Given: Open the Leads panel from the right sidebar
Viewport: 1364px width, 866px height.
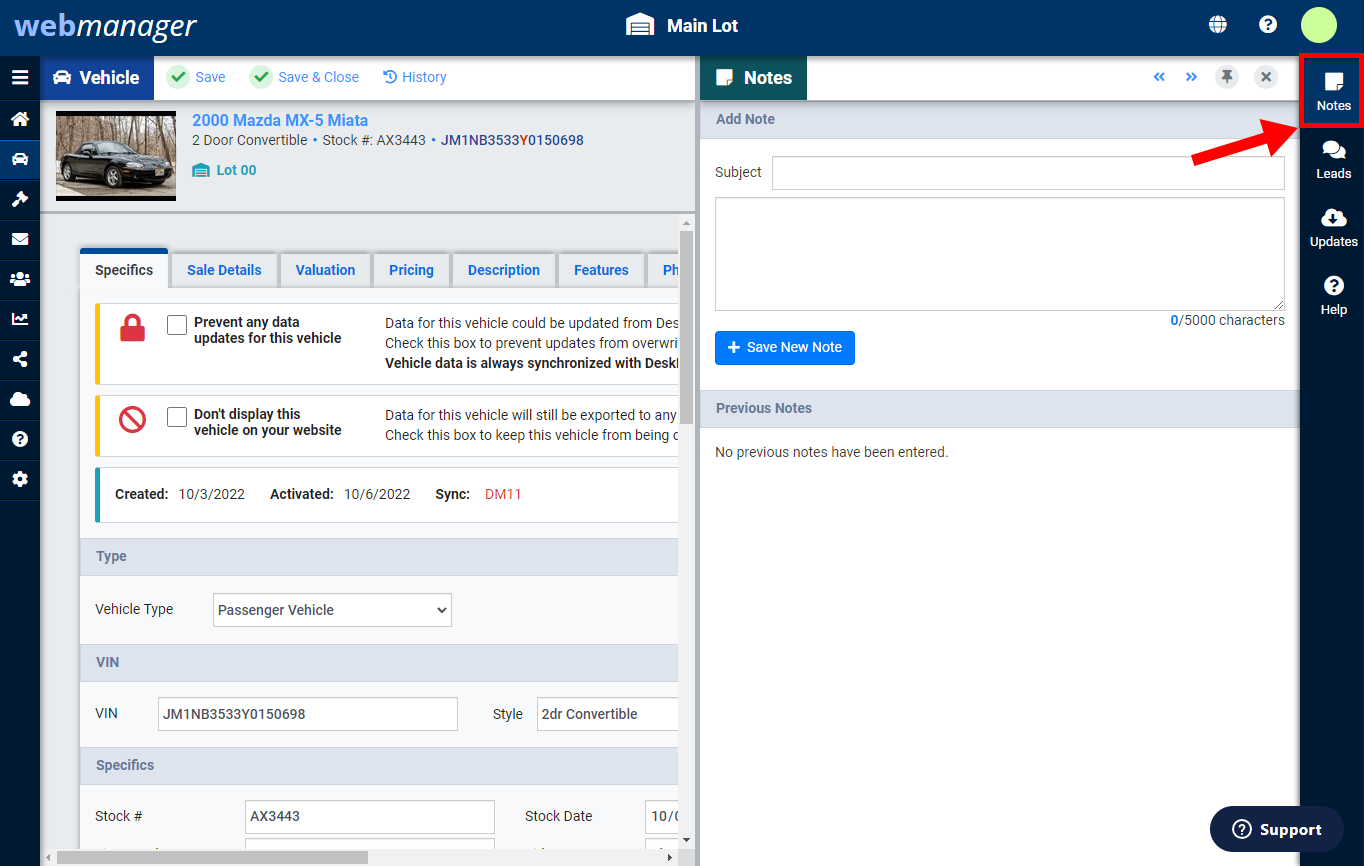Looking at the screenshot, I should 1333,160.
